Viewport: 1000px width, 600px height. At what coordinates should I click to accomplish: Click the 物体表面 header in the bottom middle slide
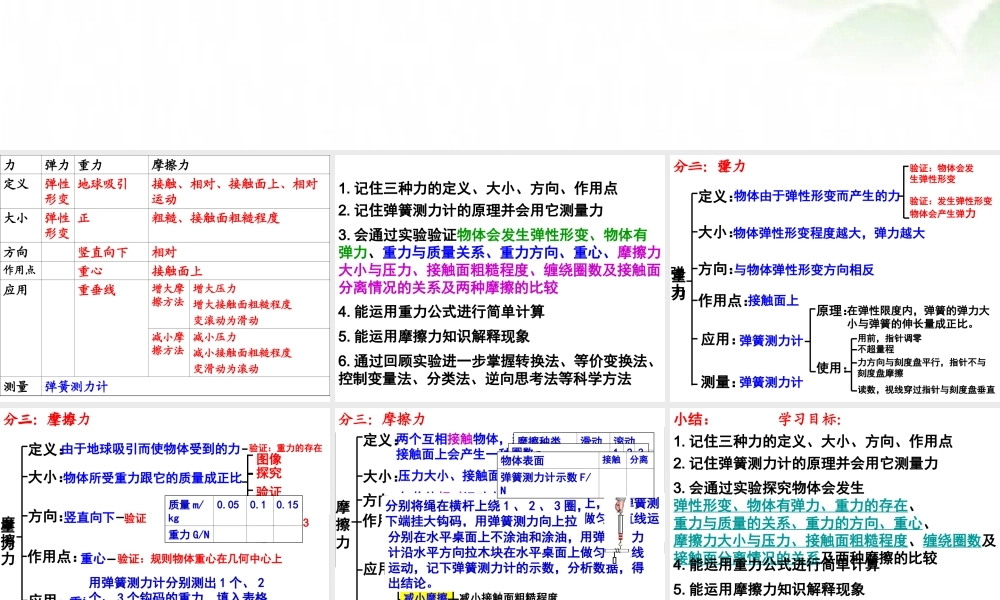(x=522, y=461)
